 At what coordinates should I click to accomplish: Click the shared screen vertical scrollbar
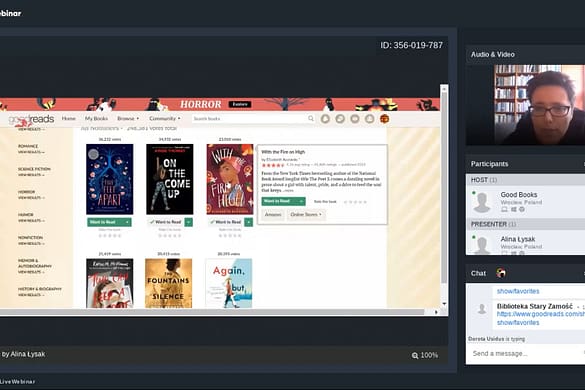[444, 188]
